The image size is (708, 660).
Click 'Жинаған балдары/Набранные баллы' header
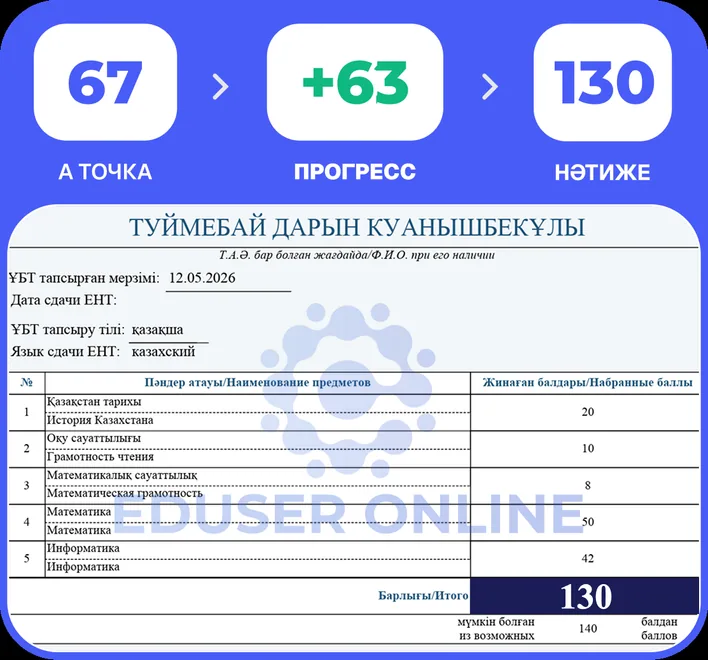tap(587, 383)
